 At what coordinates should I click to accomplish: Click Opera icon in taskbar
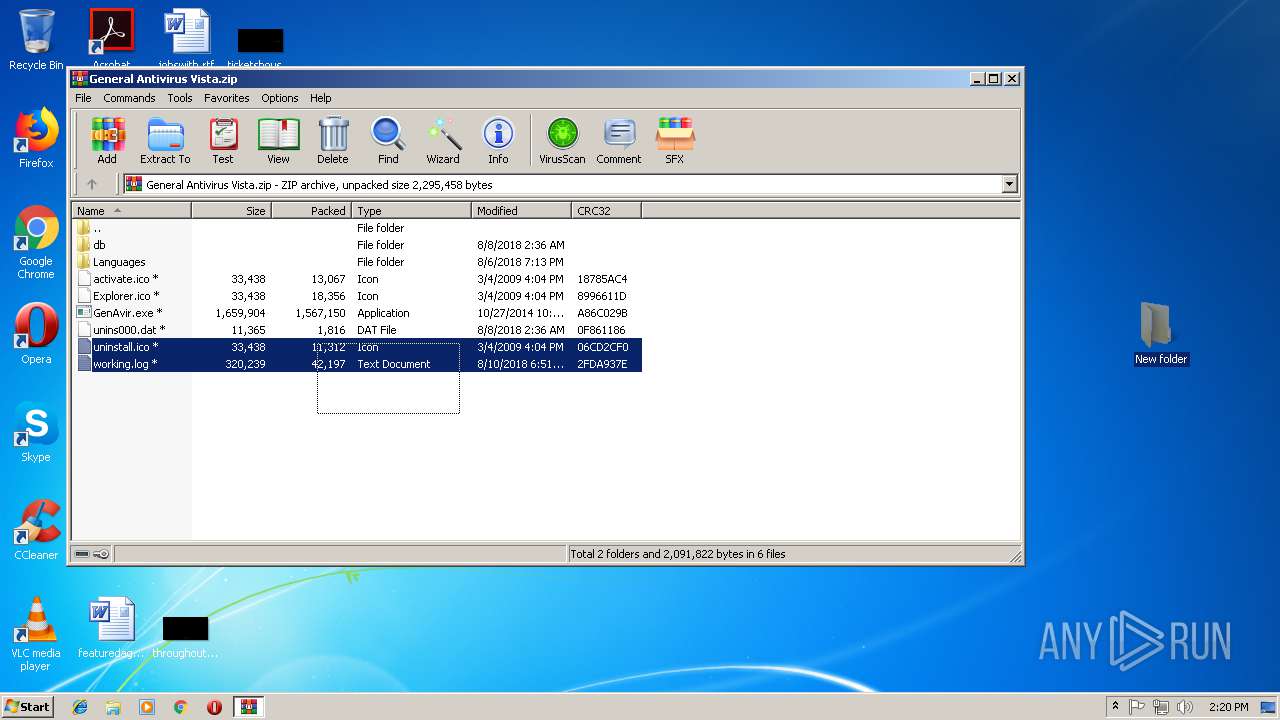pos(214,707)
